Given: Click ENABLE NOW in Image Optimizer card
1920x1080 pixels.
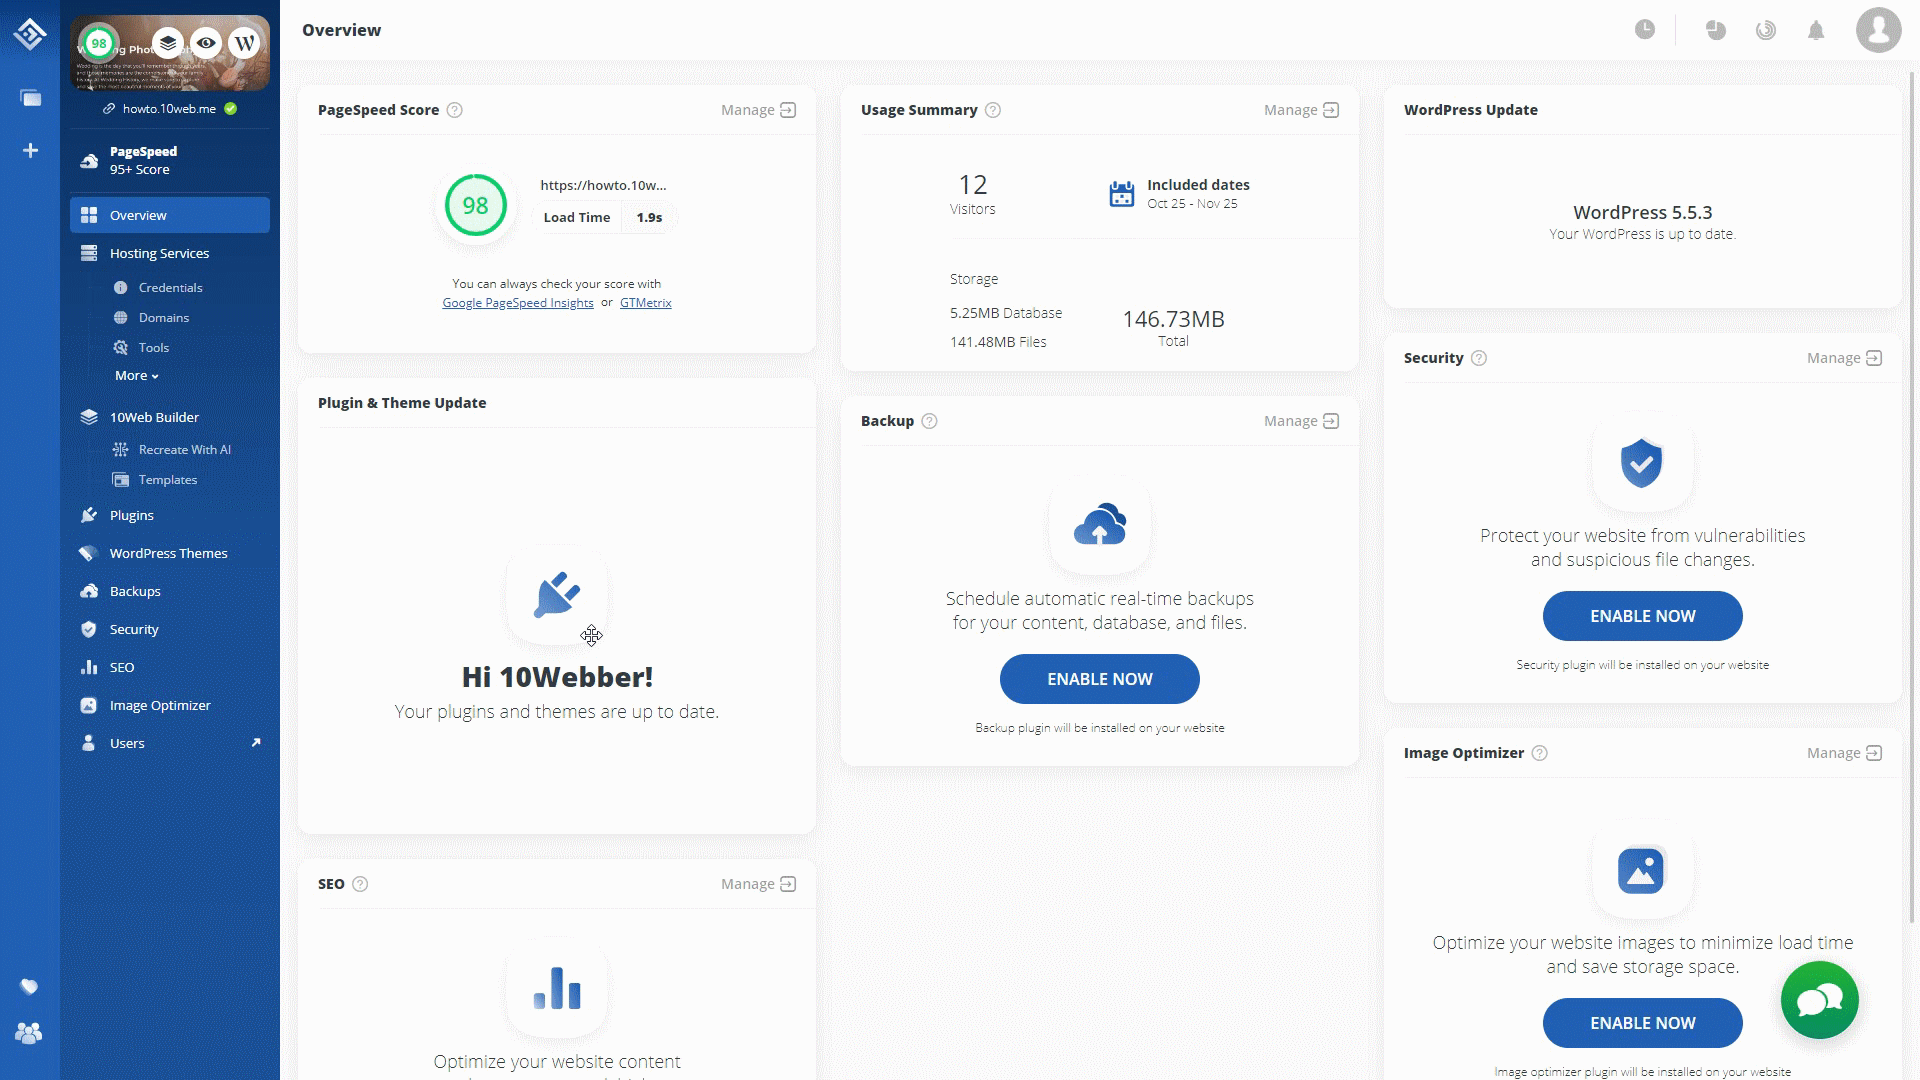Looking at the screenshot, I should pyautogui.click(x=1643, y=1023).
